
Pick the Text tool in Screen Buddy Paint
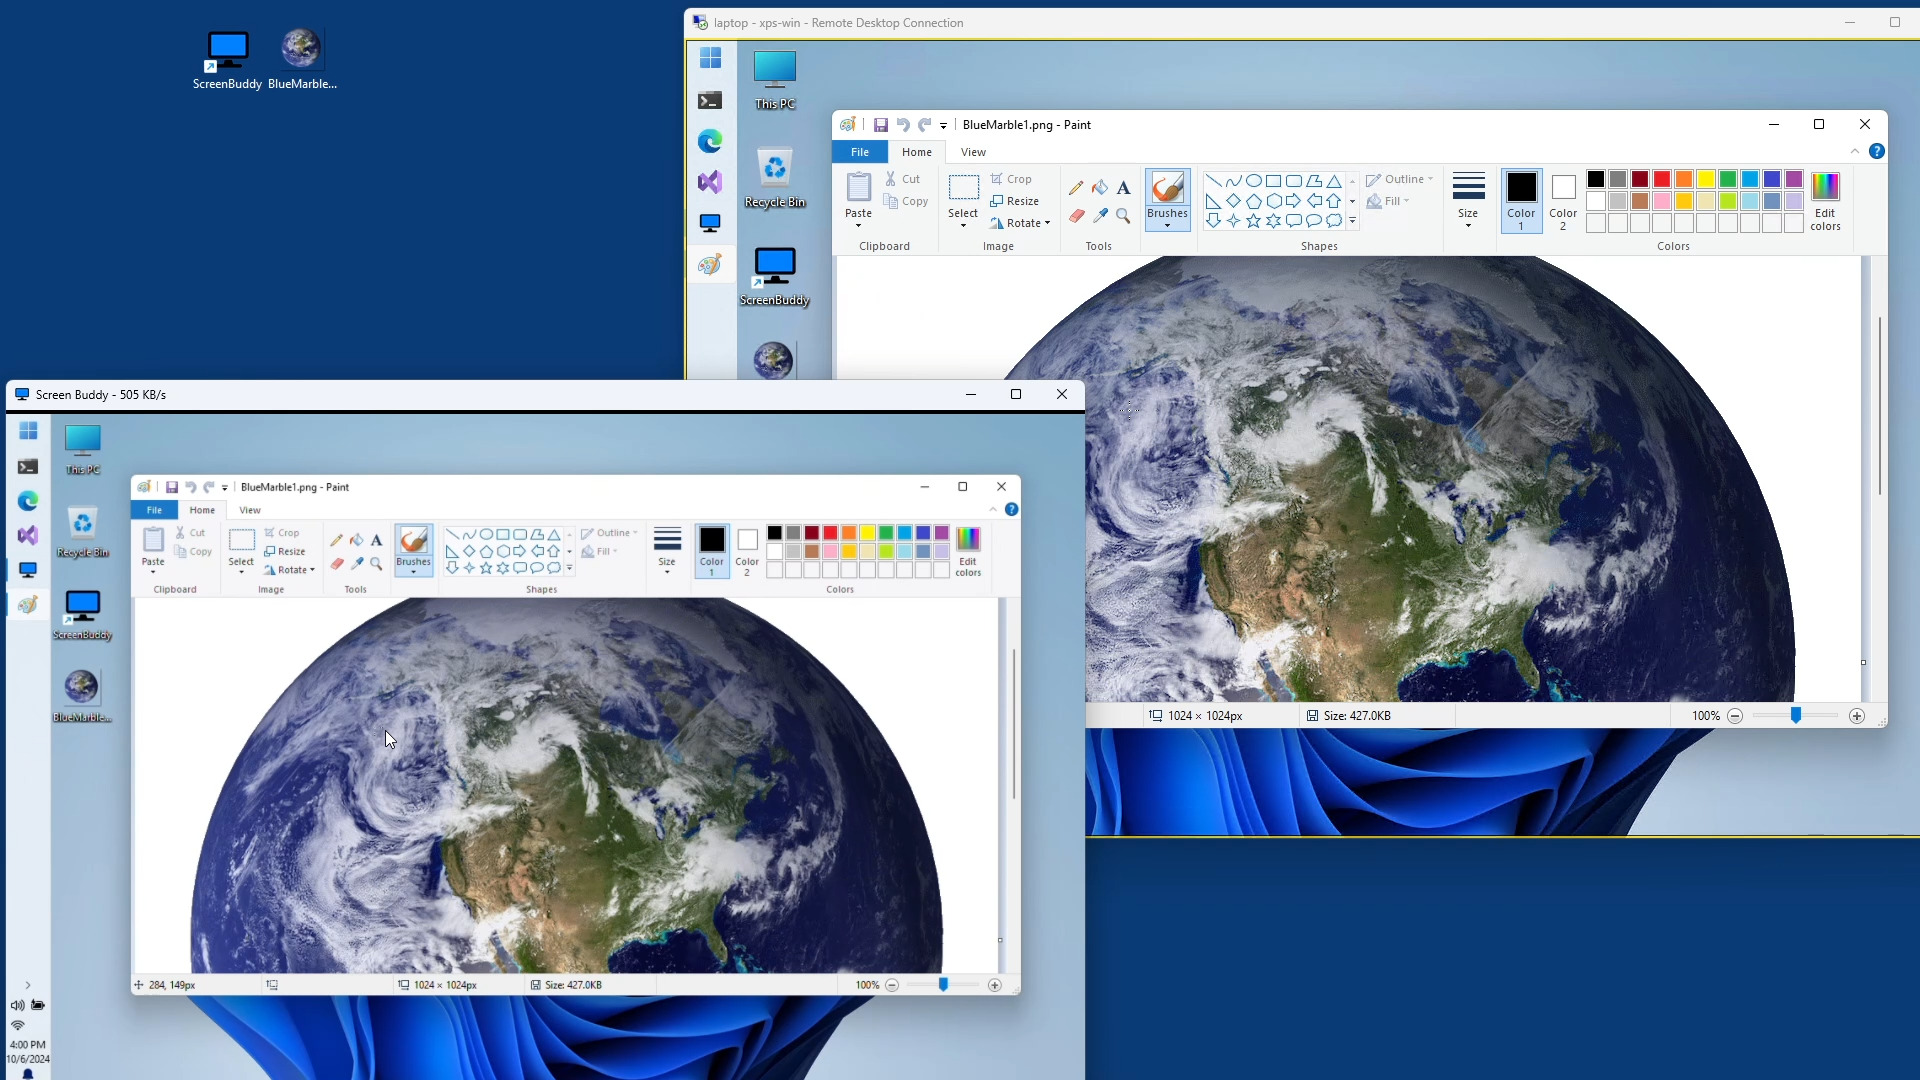tap(377, 540)
